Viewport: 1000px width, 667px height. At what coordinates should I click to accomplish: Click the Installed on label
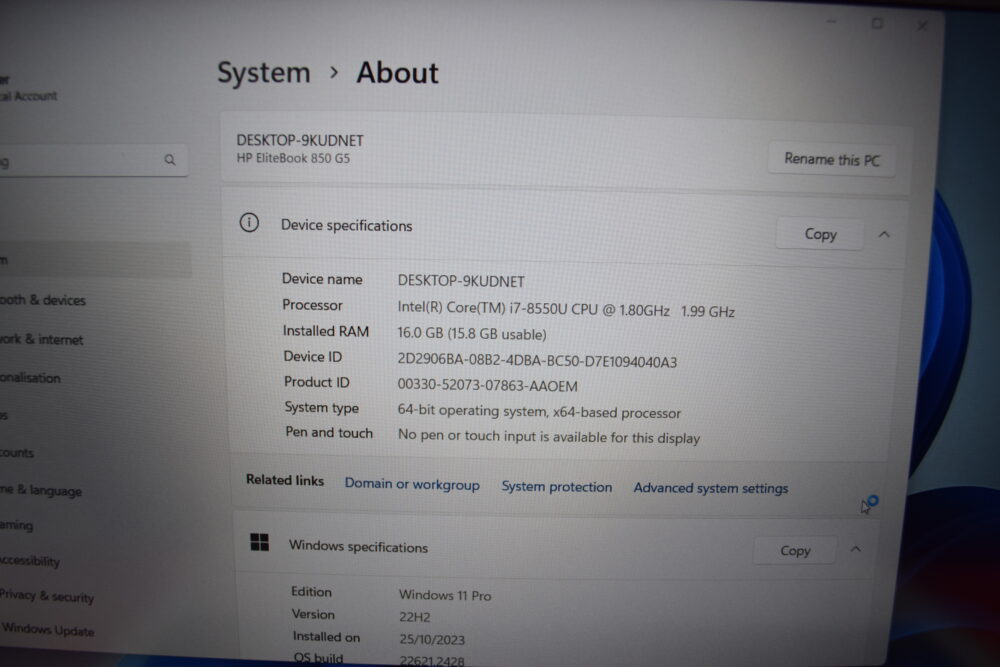(x=326, y=637)
